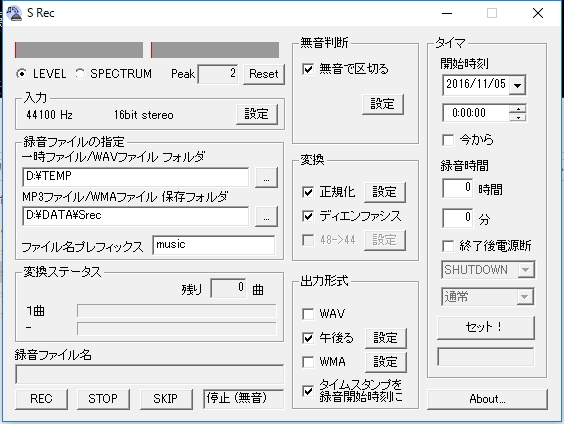Browse for the MP3/WMA save folder
Screen dimensions: 564x424
pos(266,216)
